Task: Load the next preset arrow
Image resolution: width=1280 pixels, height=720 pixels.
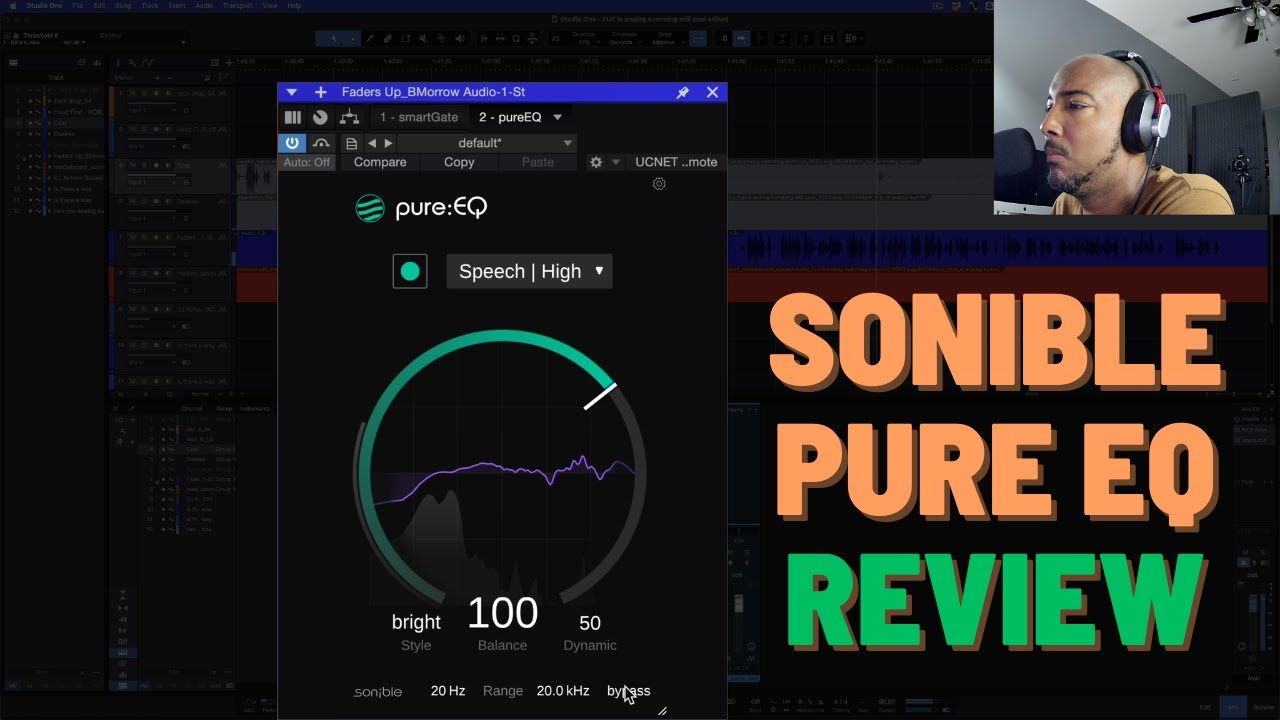Action: click(x=388, y=143)
